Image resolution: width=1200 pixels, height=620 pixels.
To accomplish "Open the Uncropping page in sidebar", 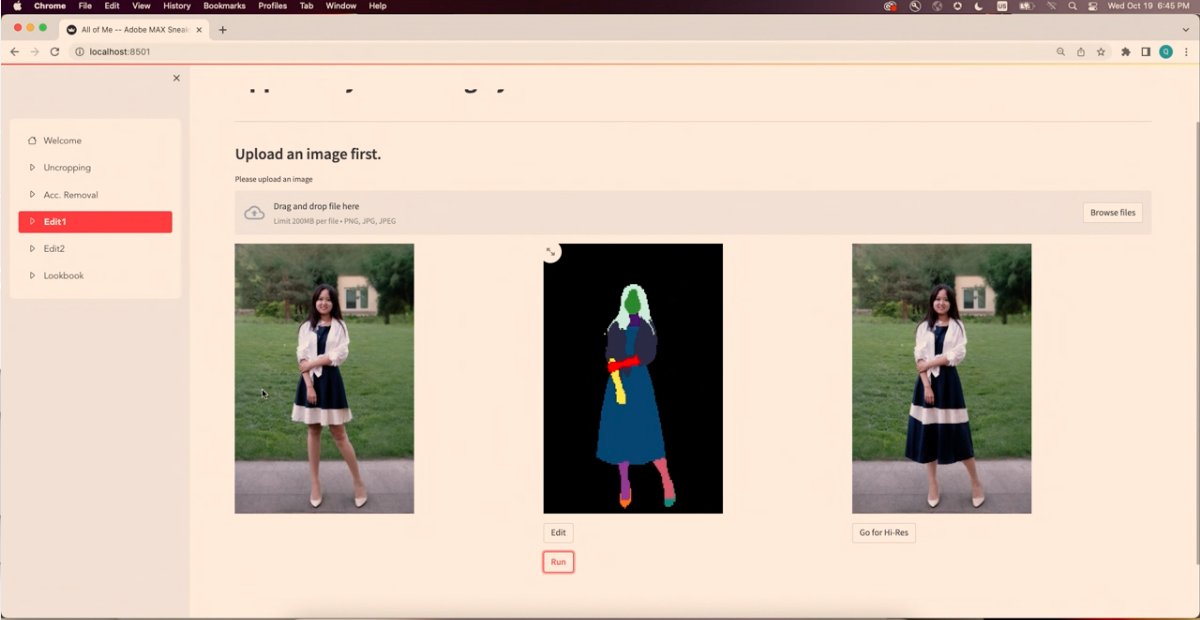I will point(95,168).
